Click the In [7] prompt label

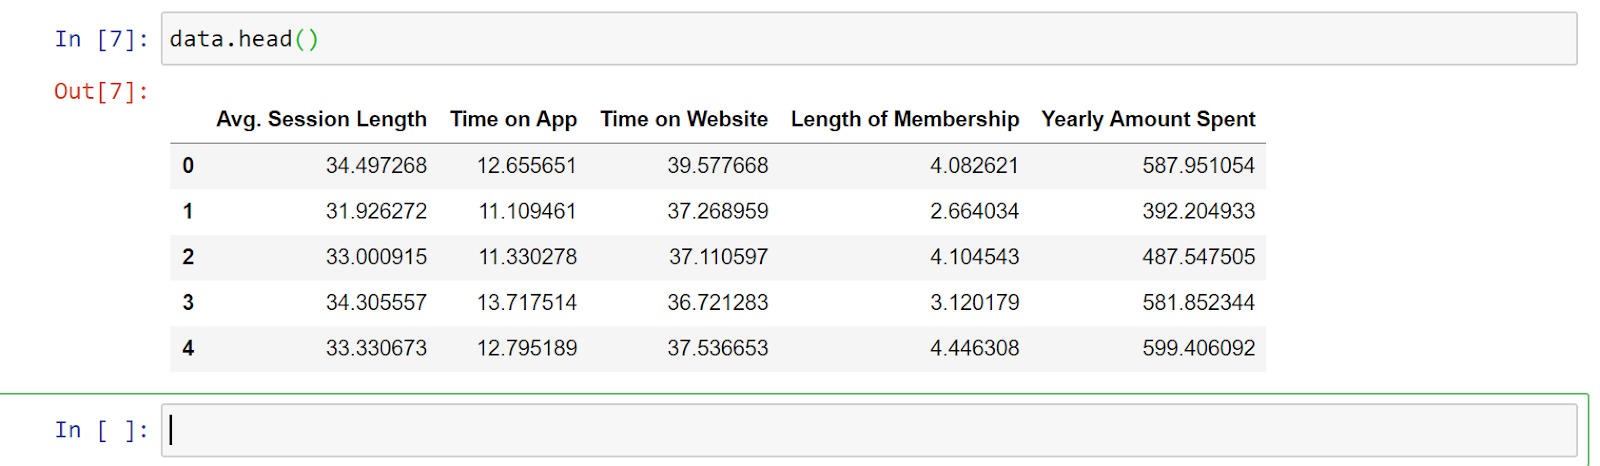(101, 39)
